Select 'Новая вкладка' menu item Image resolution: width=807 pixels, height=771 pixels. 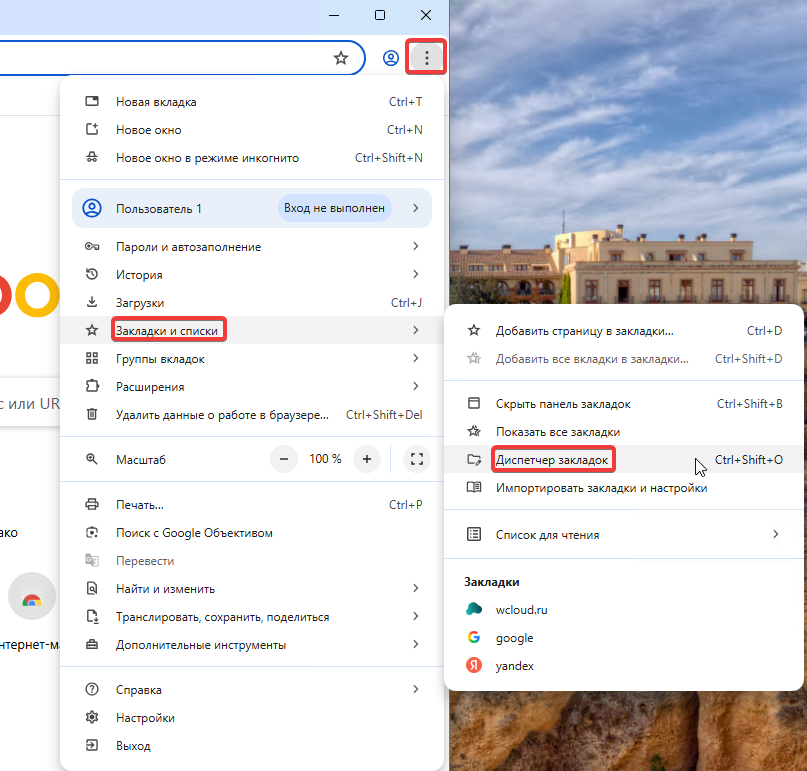(156, 102)
